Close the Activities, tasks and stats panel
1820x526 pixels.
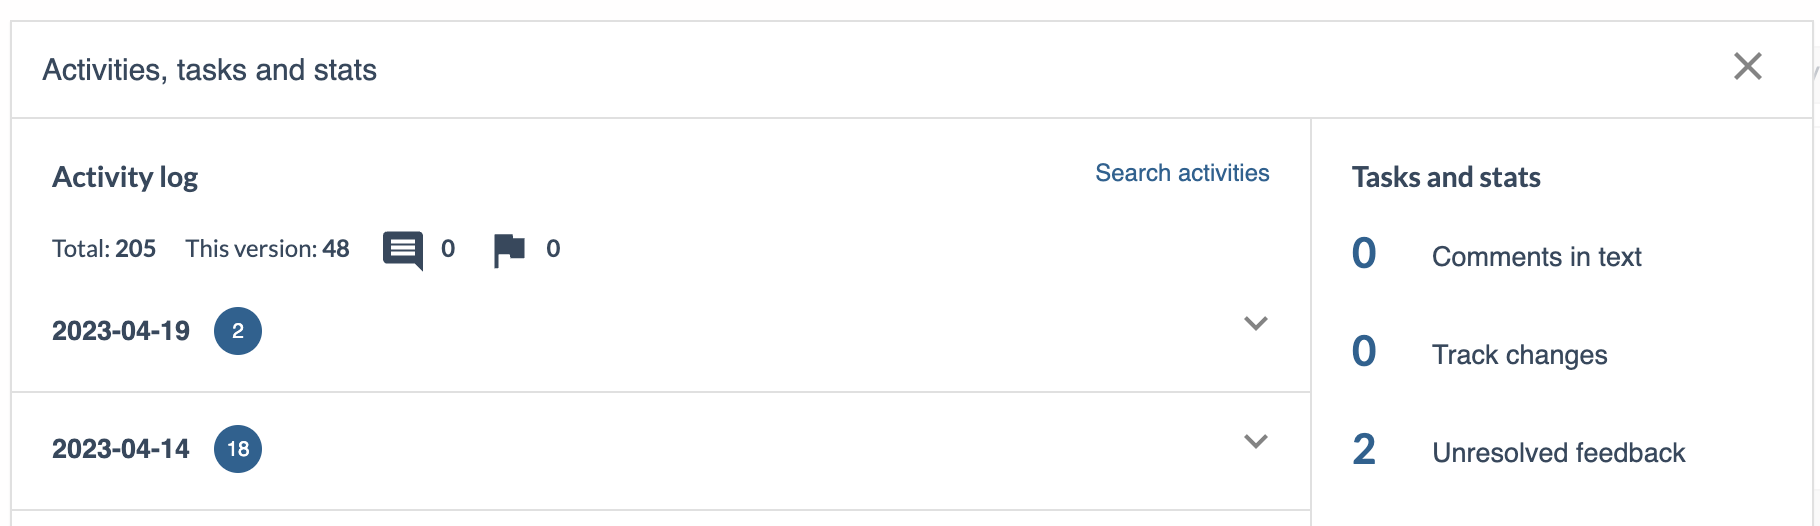pyautogui.click(x=1747, y=67)
